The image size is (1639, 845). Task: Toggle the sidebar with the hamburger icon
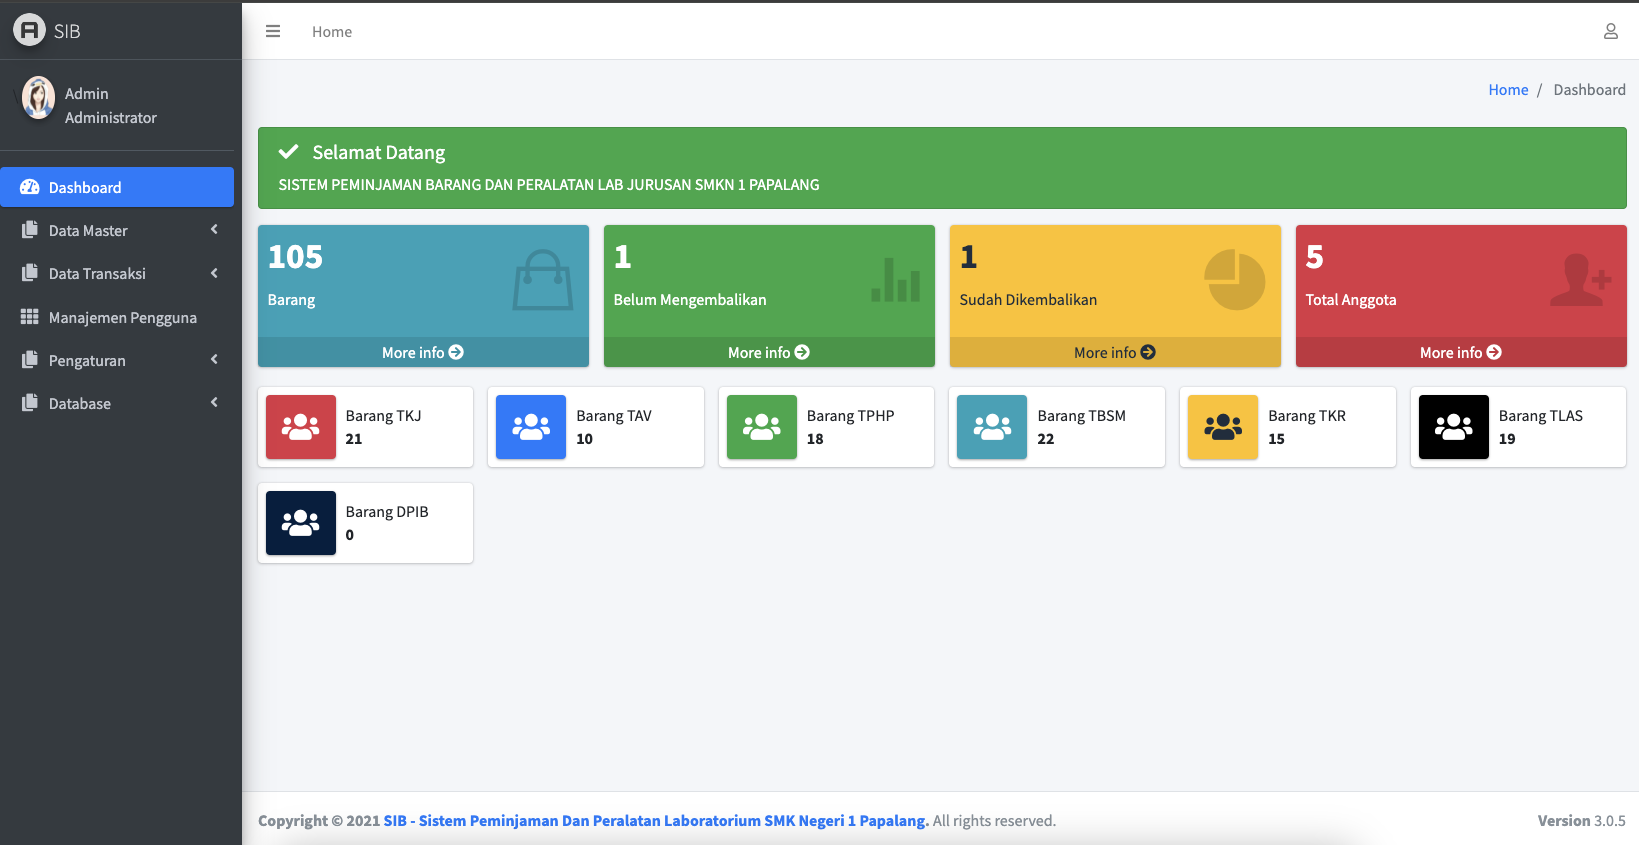[x=272, y=32]
